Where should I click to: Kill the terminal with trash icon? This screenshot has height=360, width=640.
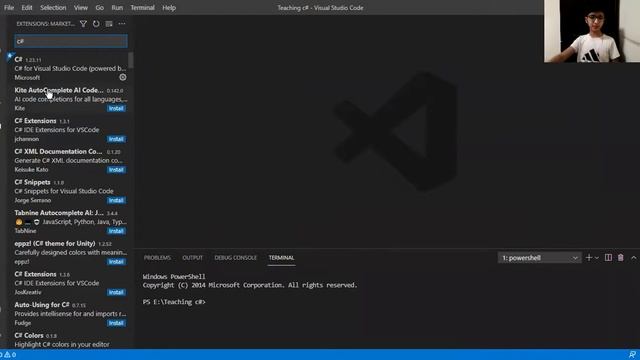click(x=620, y=258)
